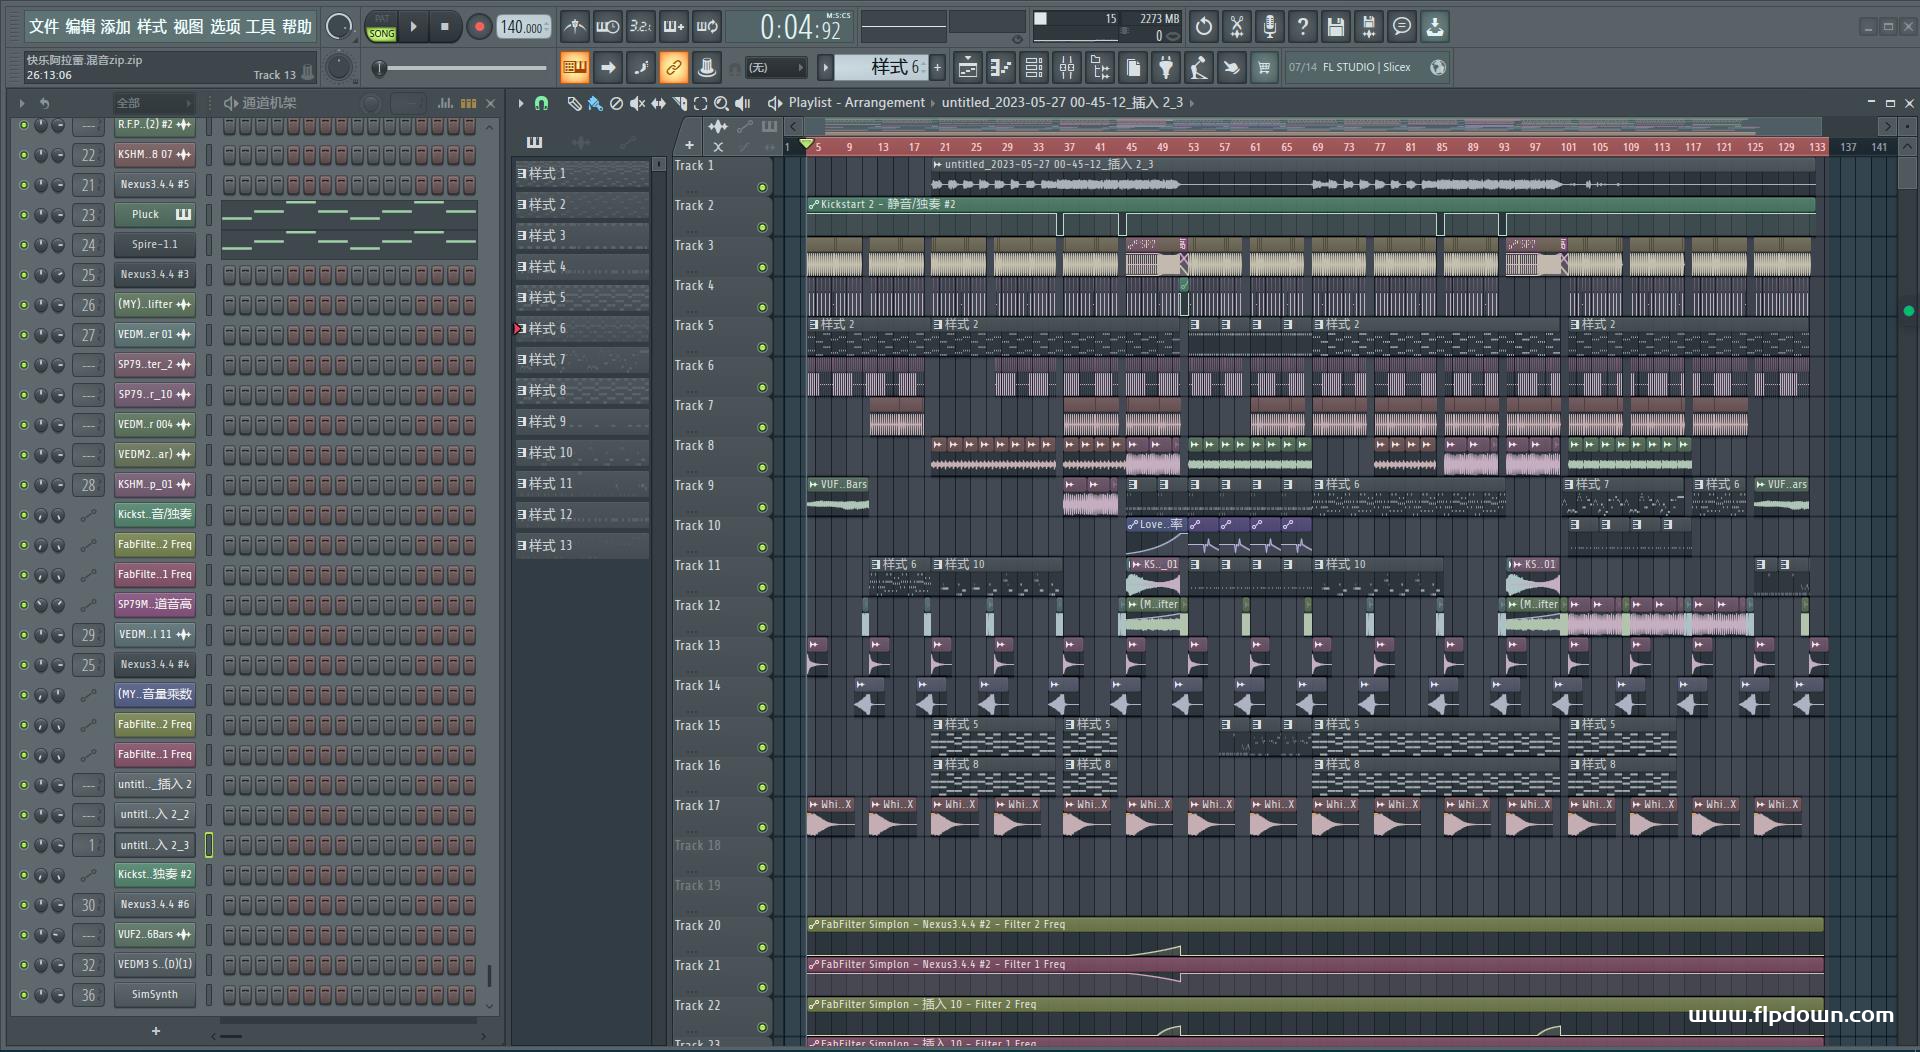Viewport: 1920px width, 1052px height.
Task: Select the Paint brush tool in playlist
Action: tap(595, 103)
